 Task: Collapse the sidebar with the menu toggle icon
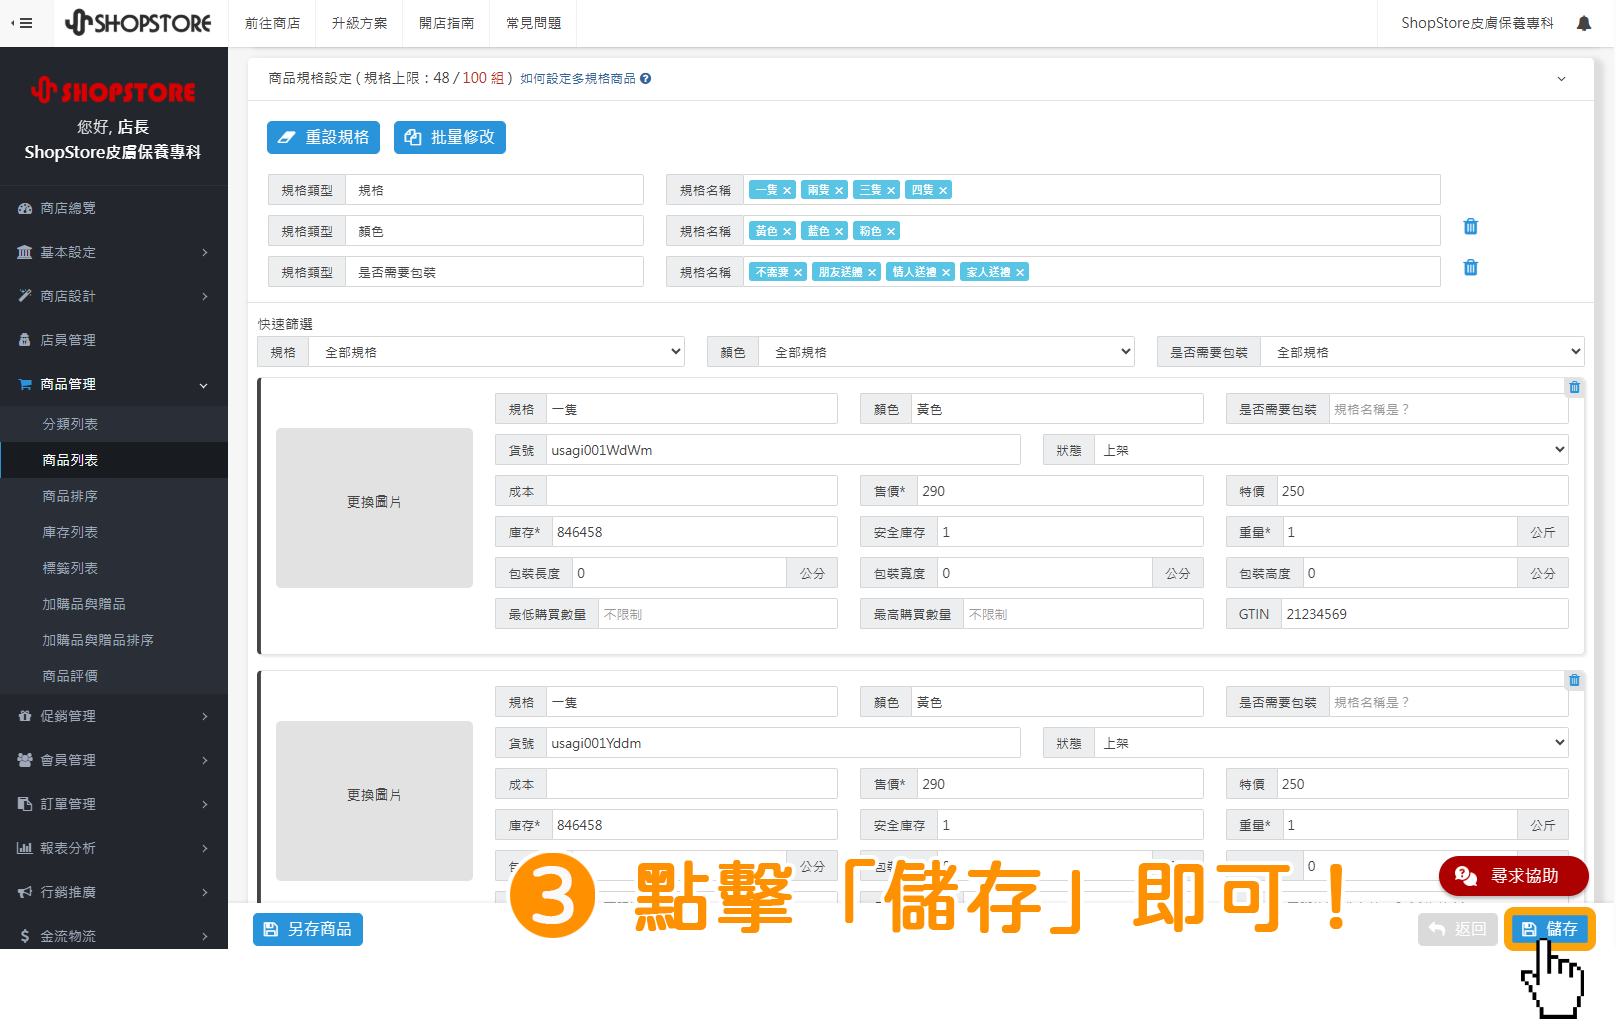click(22, 23)
